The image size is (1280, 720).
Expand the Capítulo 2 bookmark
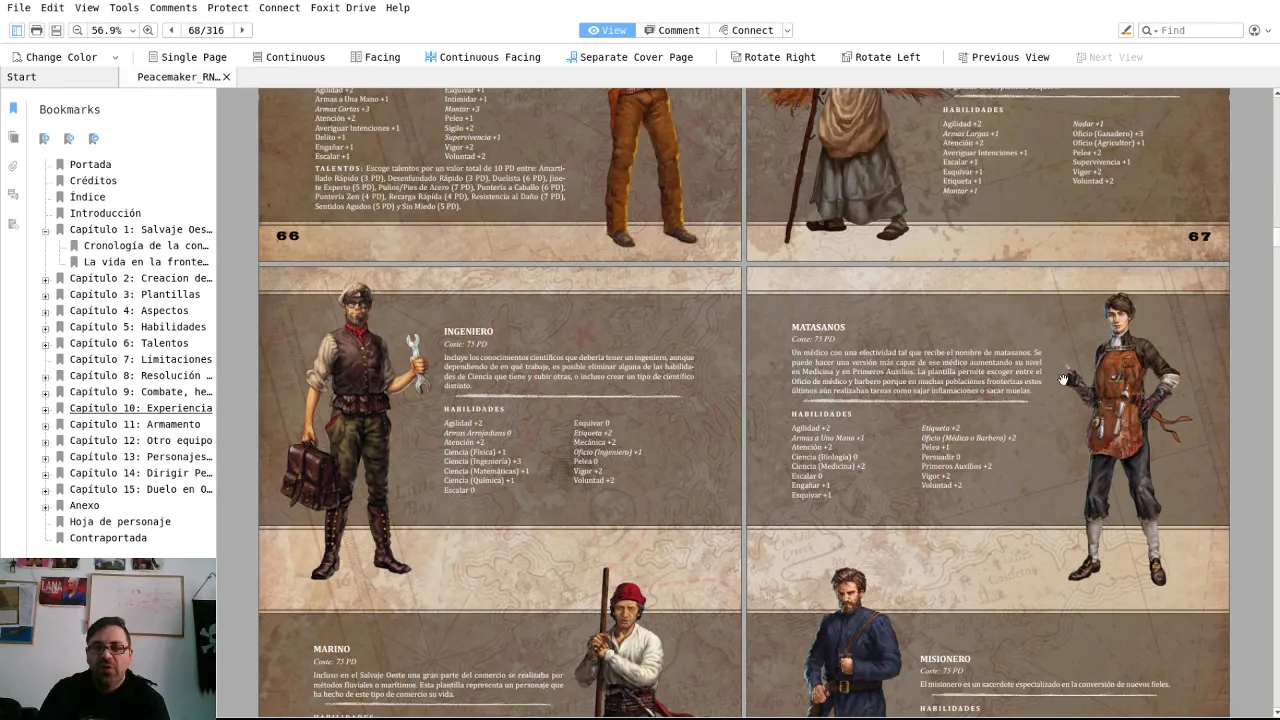45,279
